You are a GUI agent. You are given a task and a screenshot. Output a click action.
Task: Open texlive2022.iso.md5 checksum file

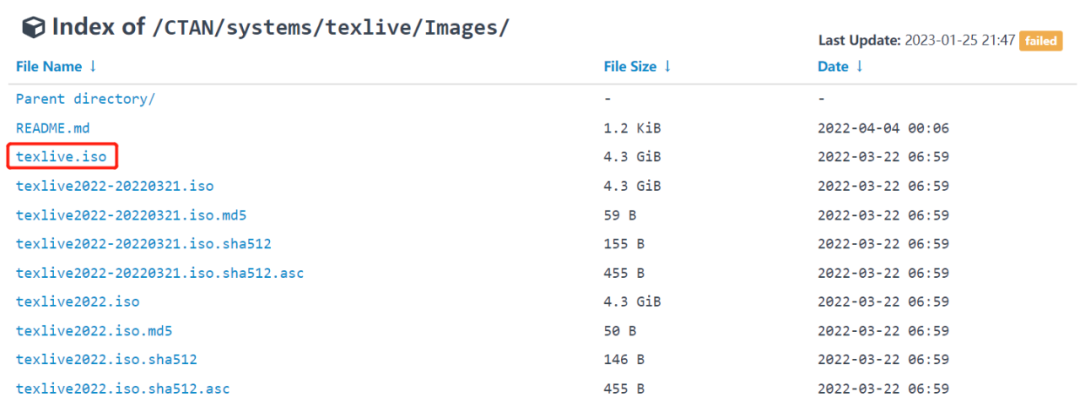click(94, 330)
